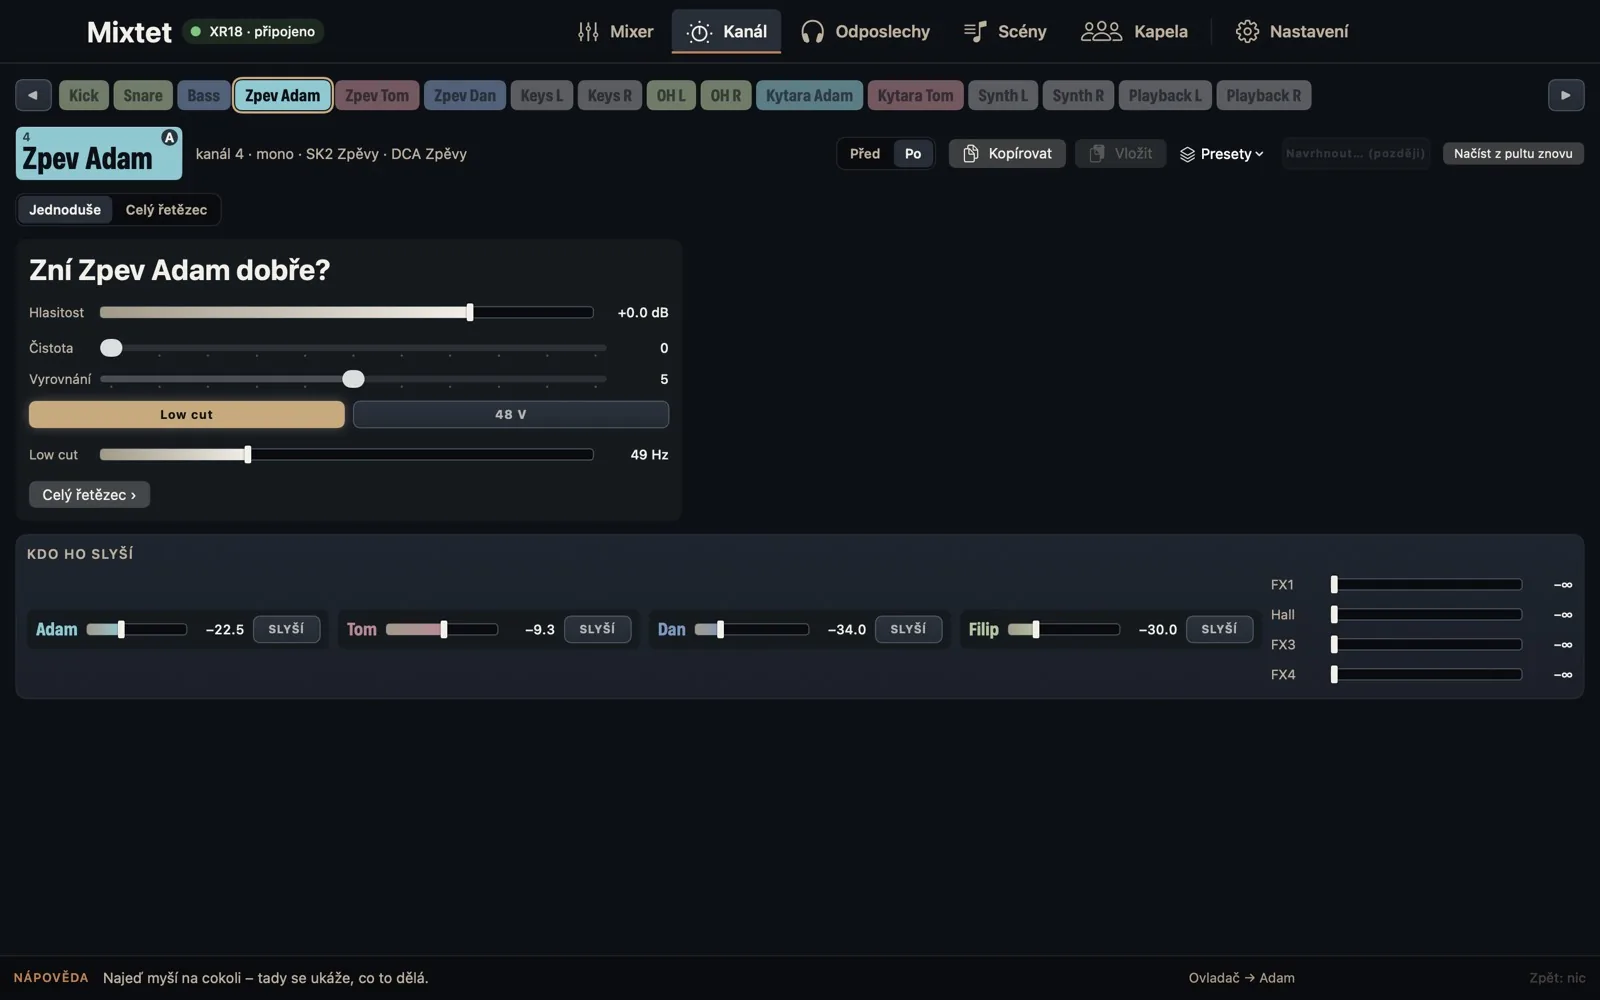This screenshot has width=1600, height=1000.
Task: Click the next channels right arrow
Action: [x=1566, y=95]
